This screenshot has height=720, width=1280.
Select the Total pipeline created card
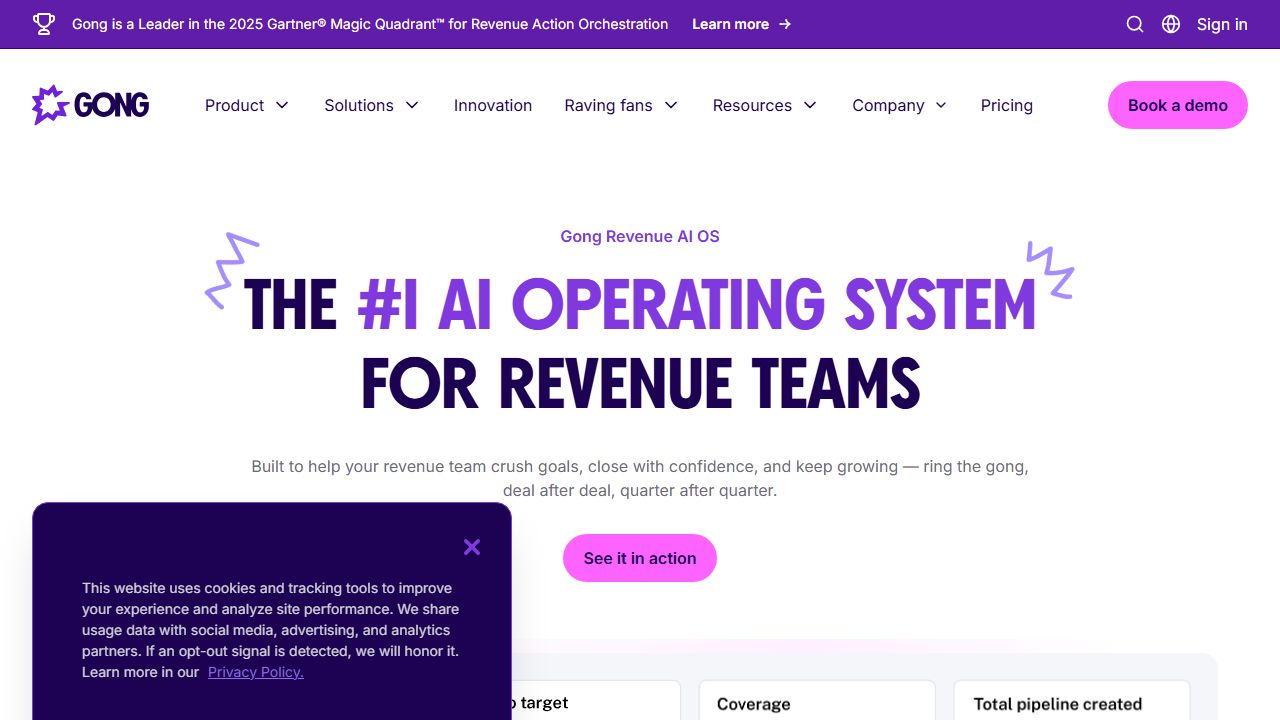pyautogui.click(x=1071, y=700)
